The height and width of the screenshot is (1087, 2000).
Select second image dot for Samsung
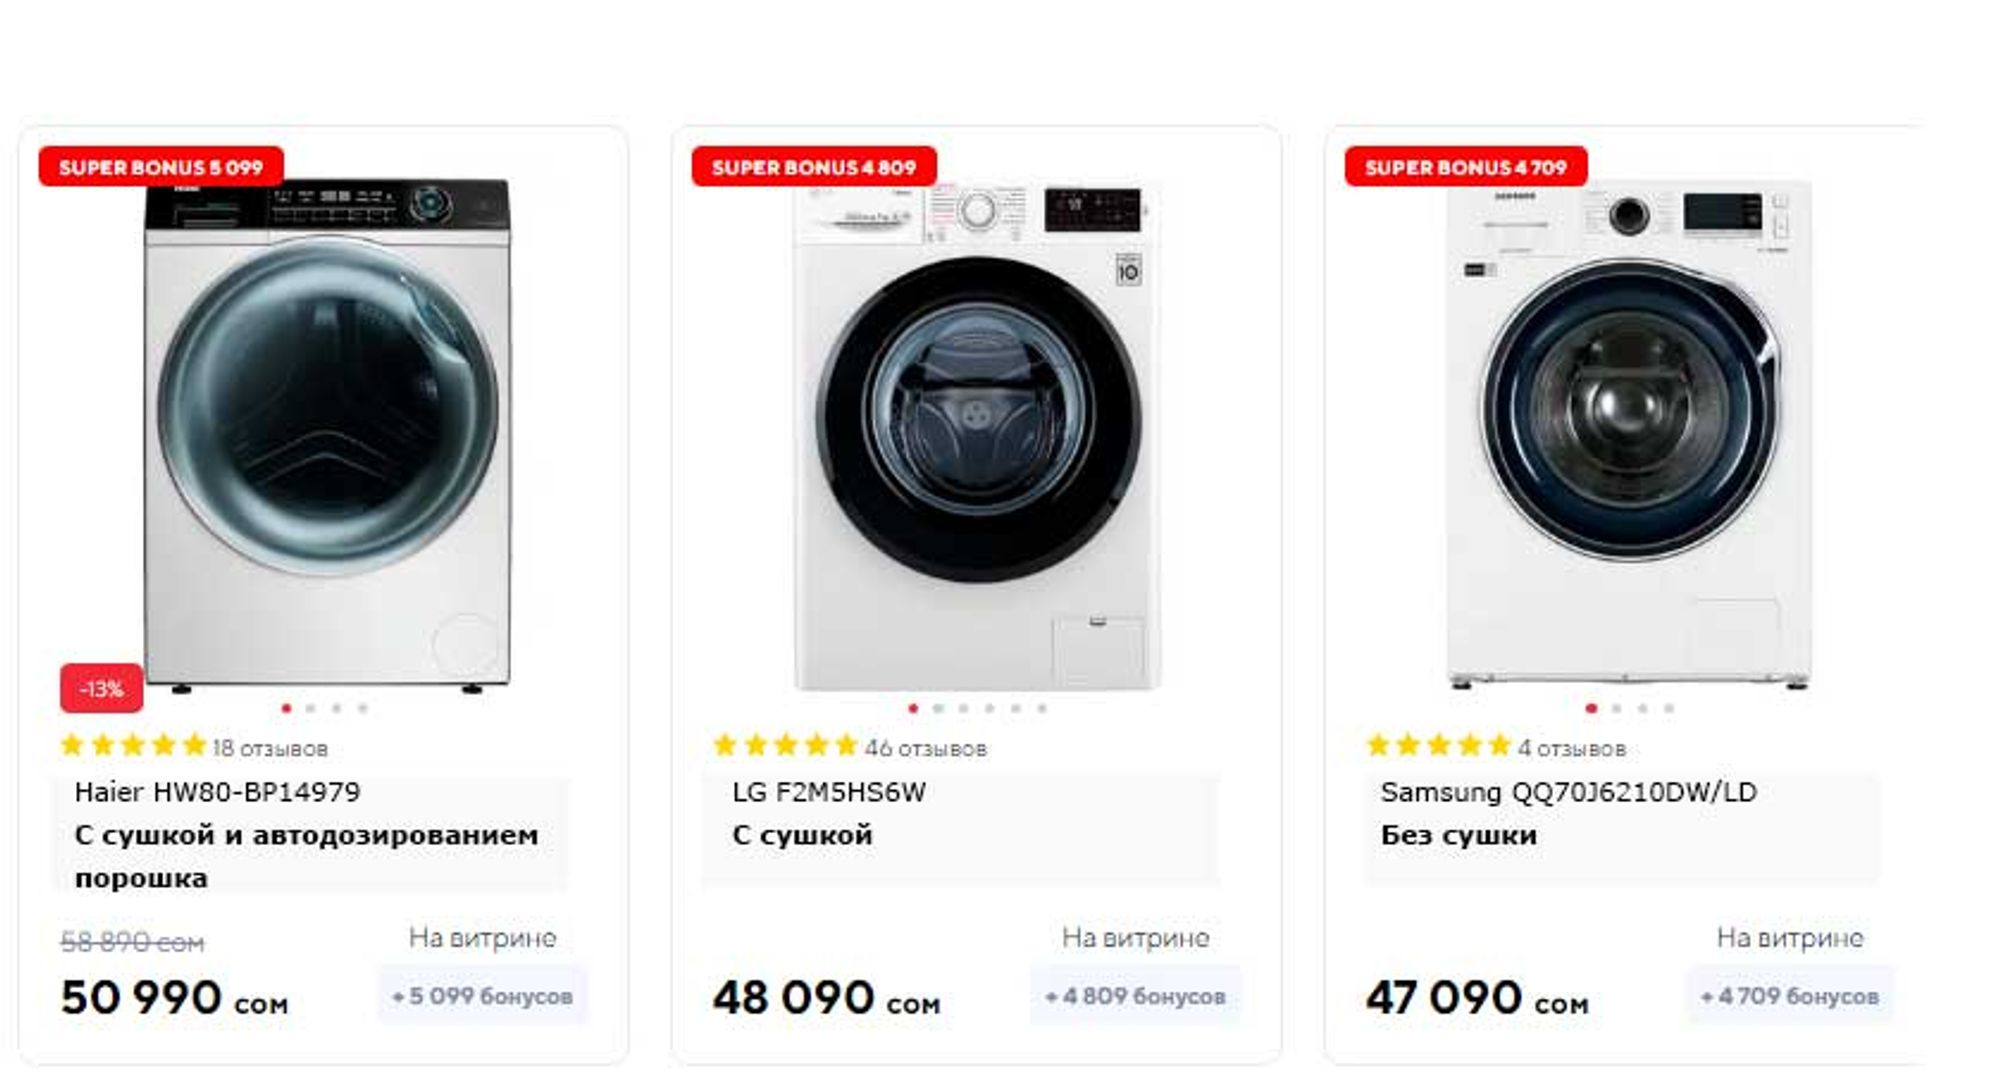pos(1617,709)
